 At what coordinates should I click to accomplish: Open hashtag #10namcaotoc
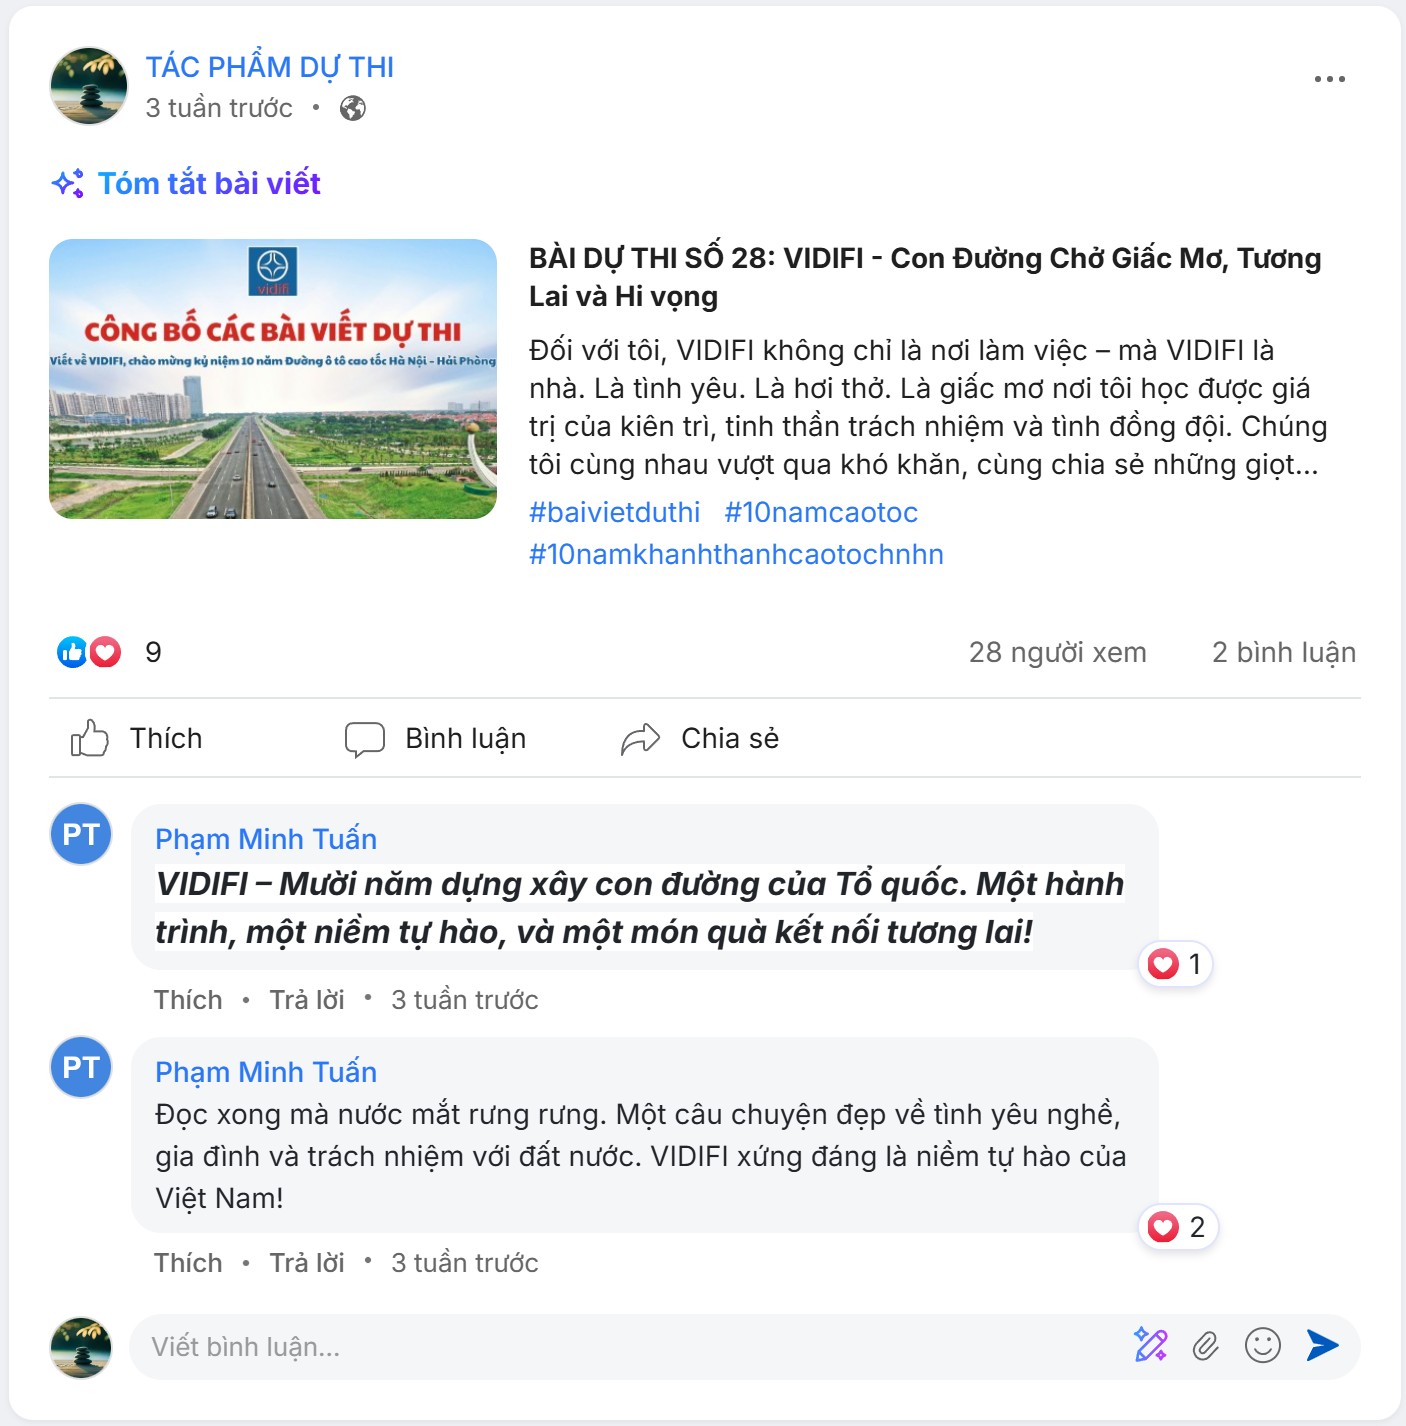click(821, 512)
